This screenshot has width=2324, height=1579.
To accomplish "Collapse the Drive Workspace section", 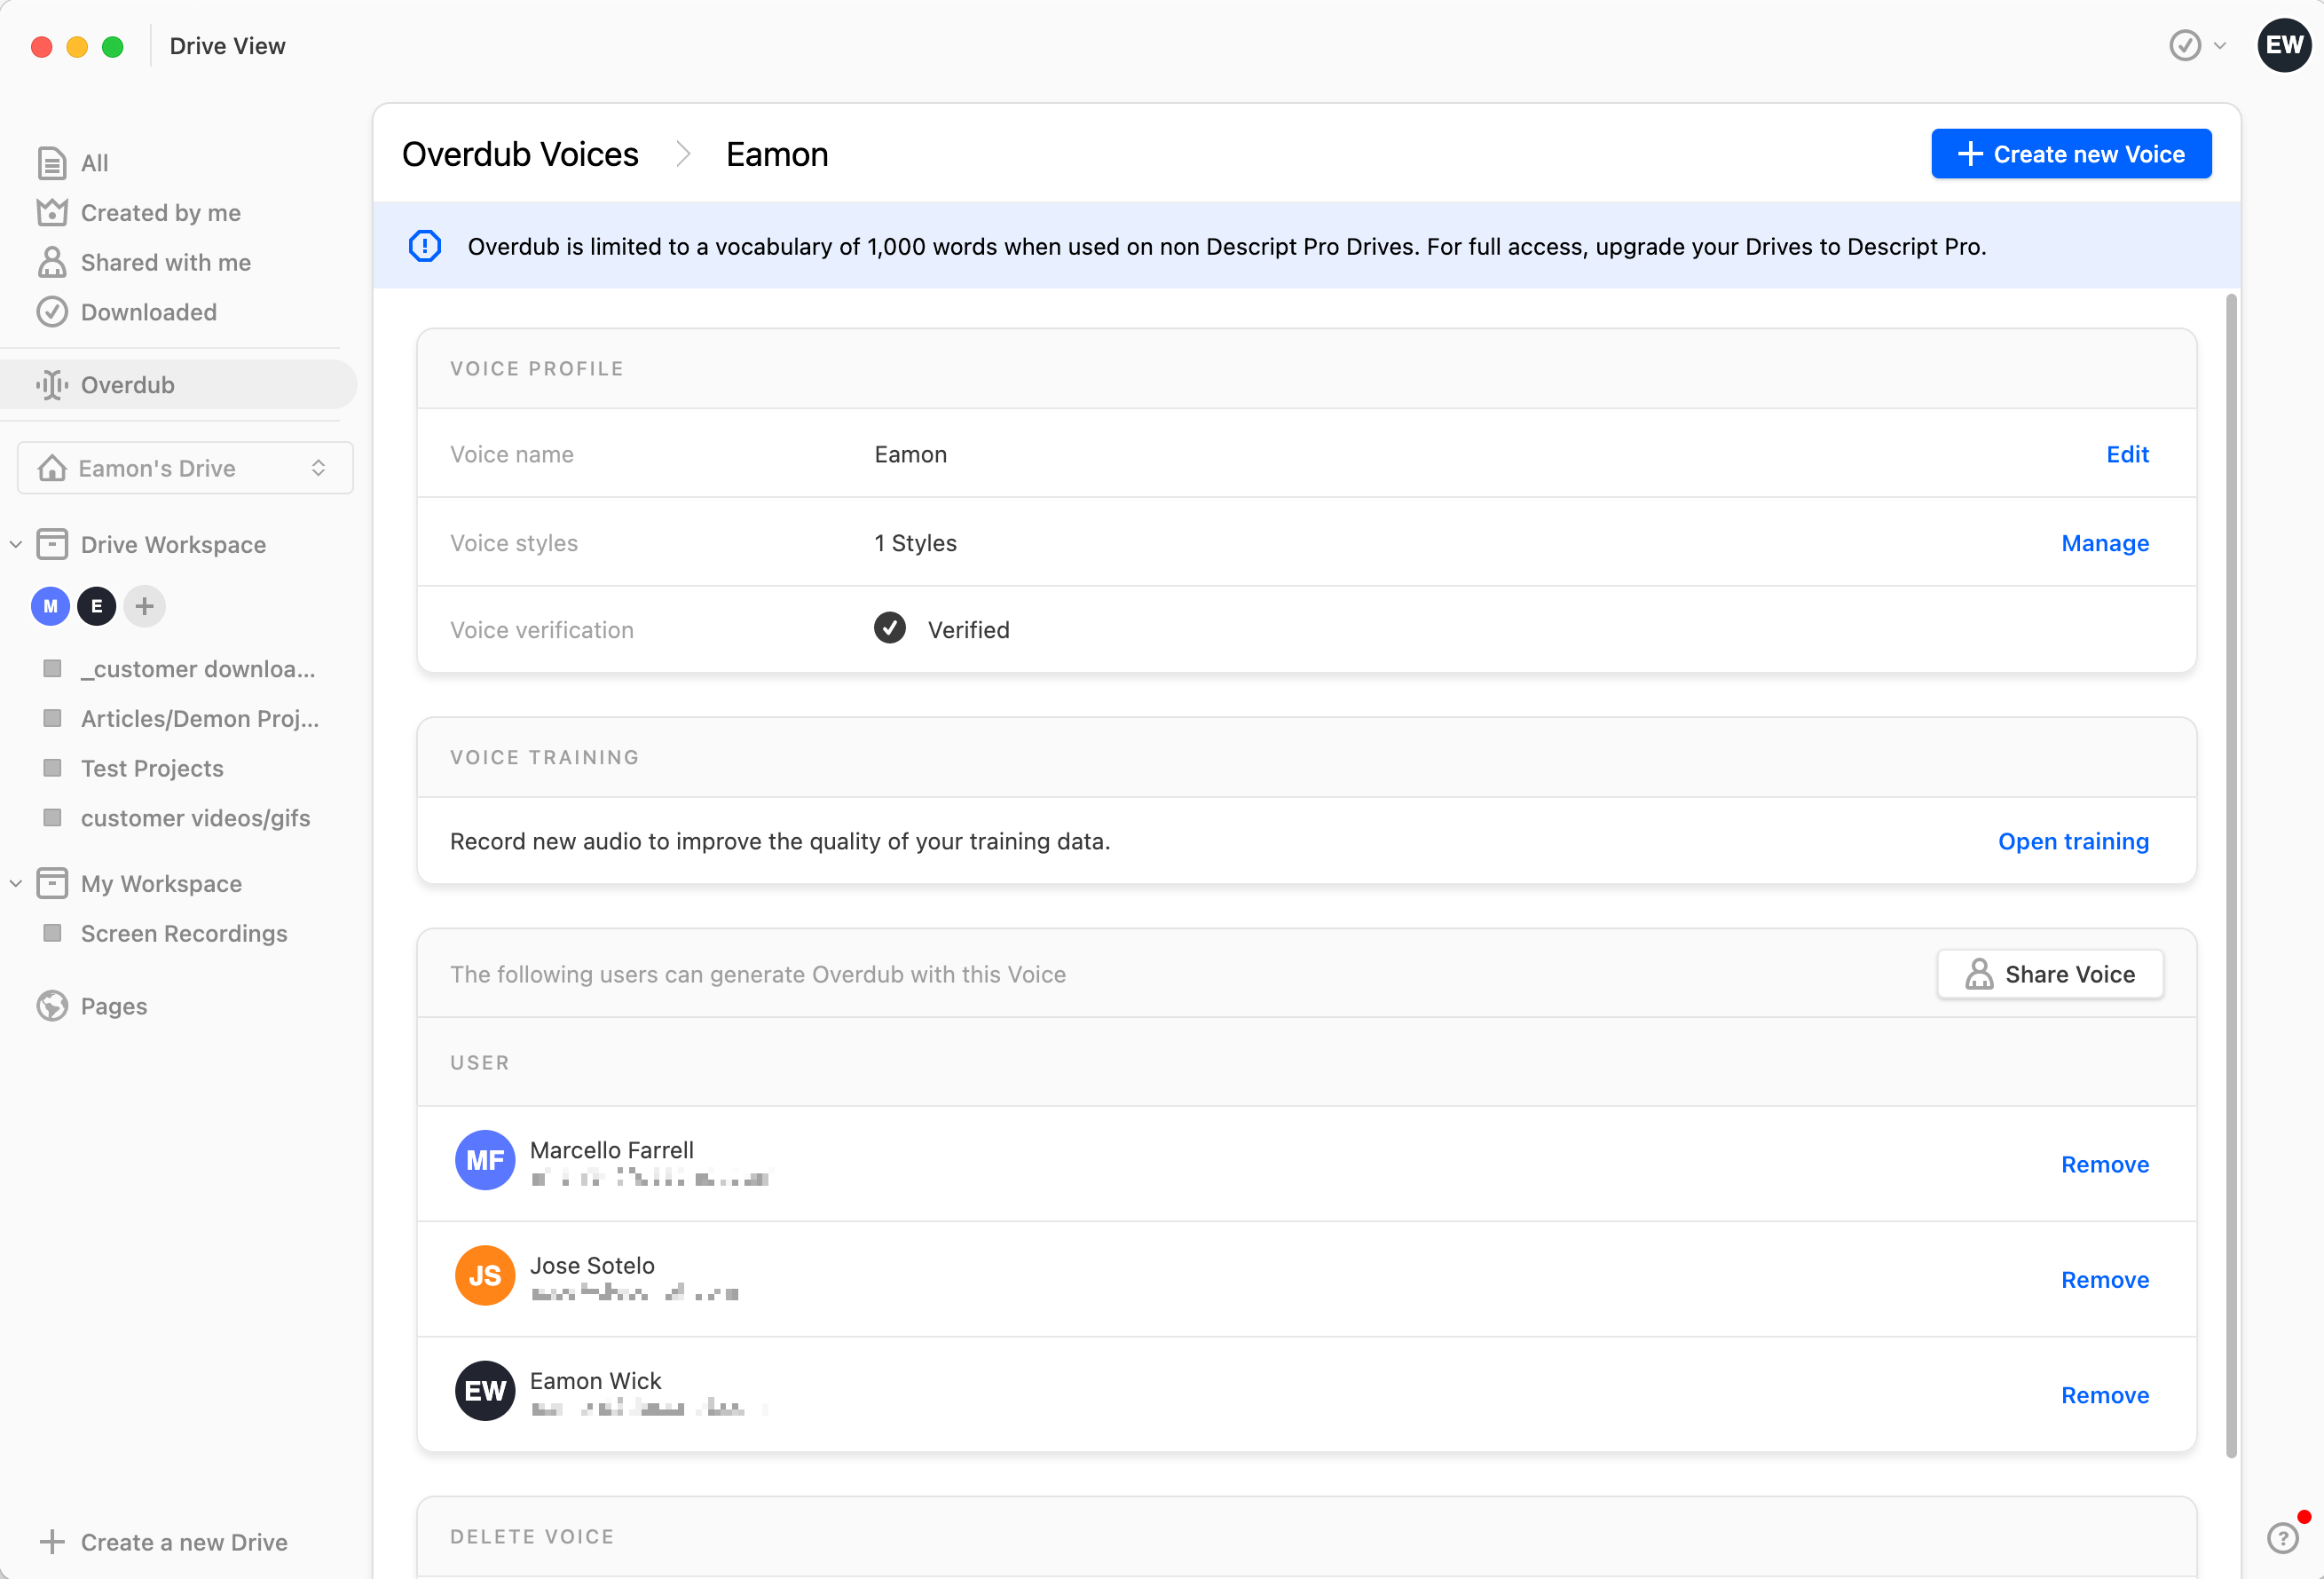I will 16,544.
